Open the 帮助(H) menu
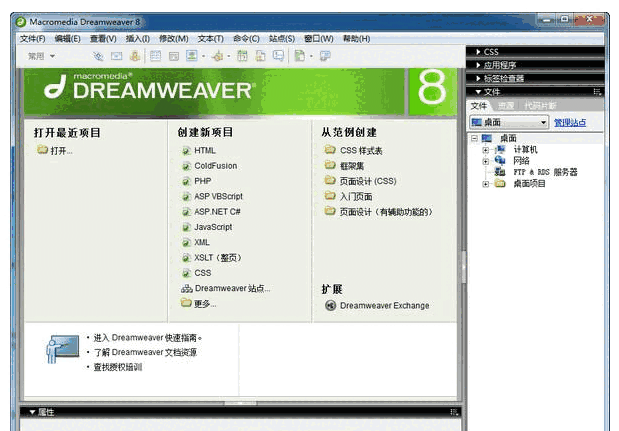This screenshot has width=619, height=431. (x=356, y=39)
